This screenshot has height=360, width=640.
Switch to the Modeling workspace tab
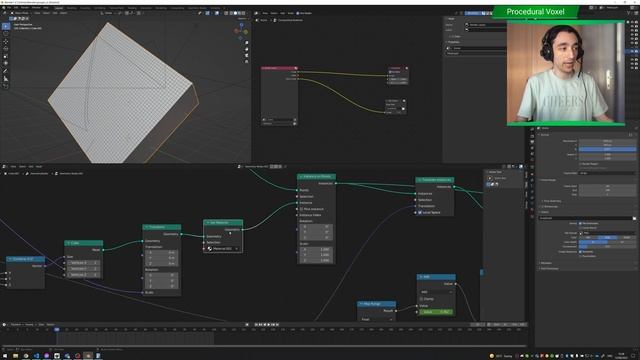[72, 8]
